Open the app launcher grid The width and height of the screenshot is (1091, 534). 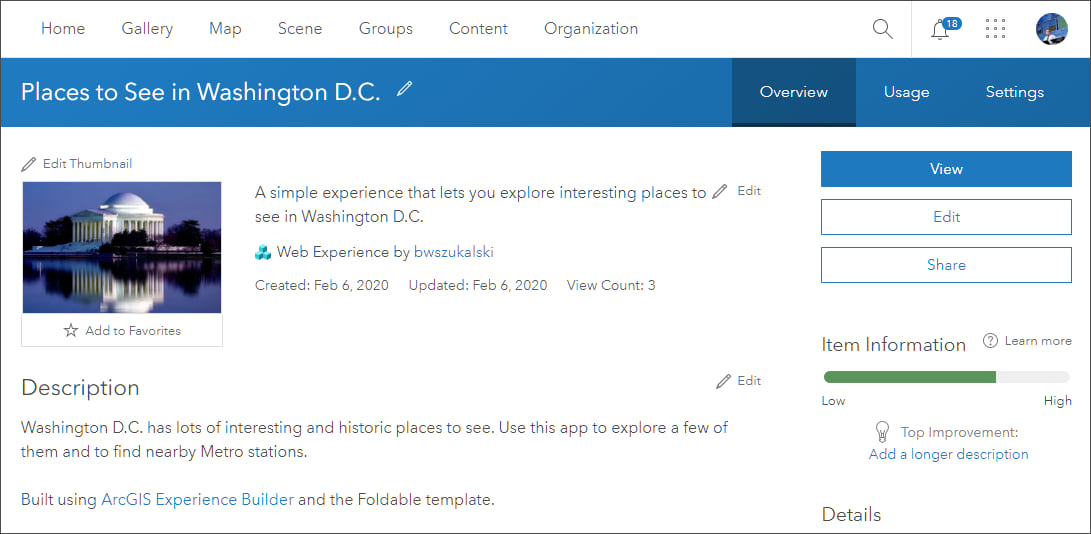pyautogui.click(x=995, y=29)
